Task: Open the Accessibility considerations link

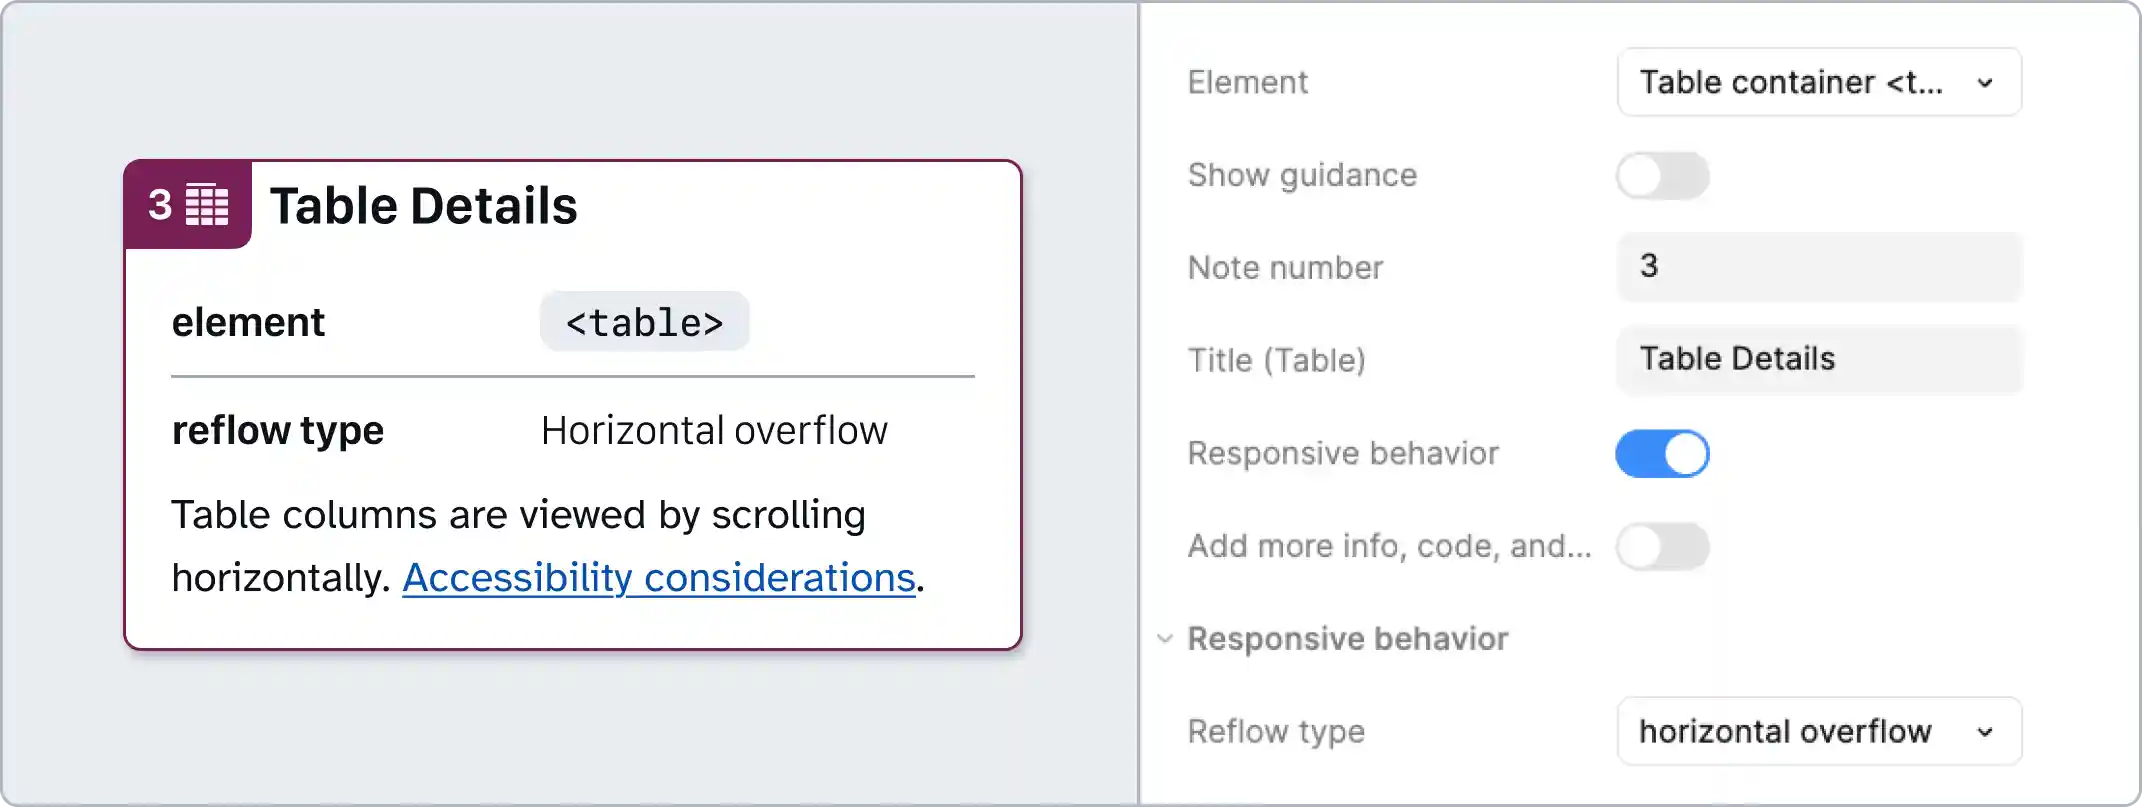Action: [659, 577]
